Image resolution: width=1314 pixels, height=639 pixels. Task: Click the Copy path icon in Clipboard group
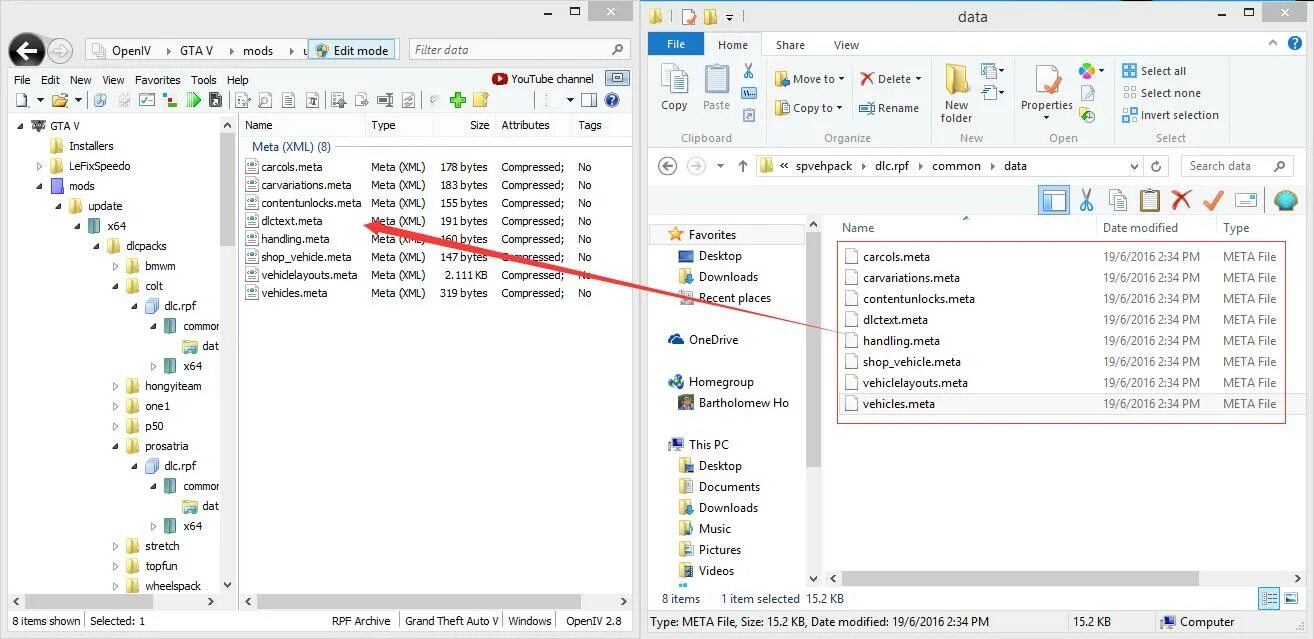click(x=748, y=93)
